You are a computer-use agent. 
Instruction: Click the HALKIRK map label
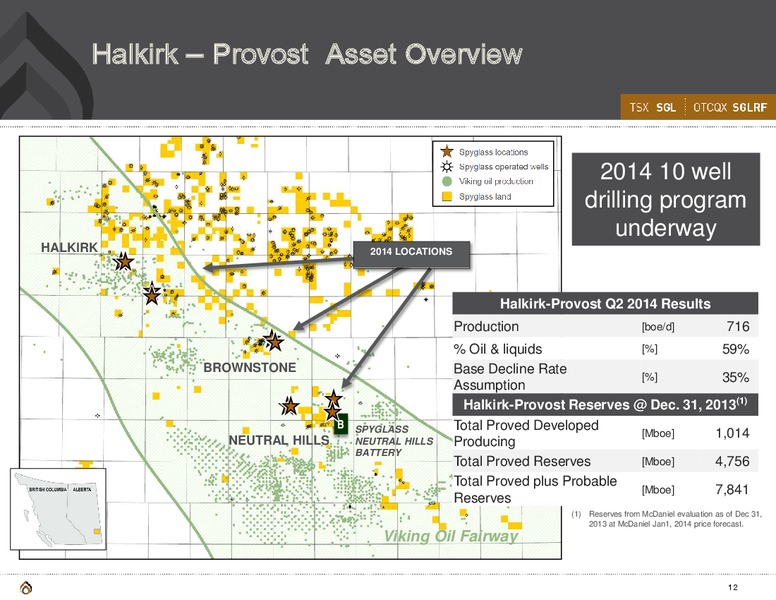pyautogui.click(x=69, y=247)
